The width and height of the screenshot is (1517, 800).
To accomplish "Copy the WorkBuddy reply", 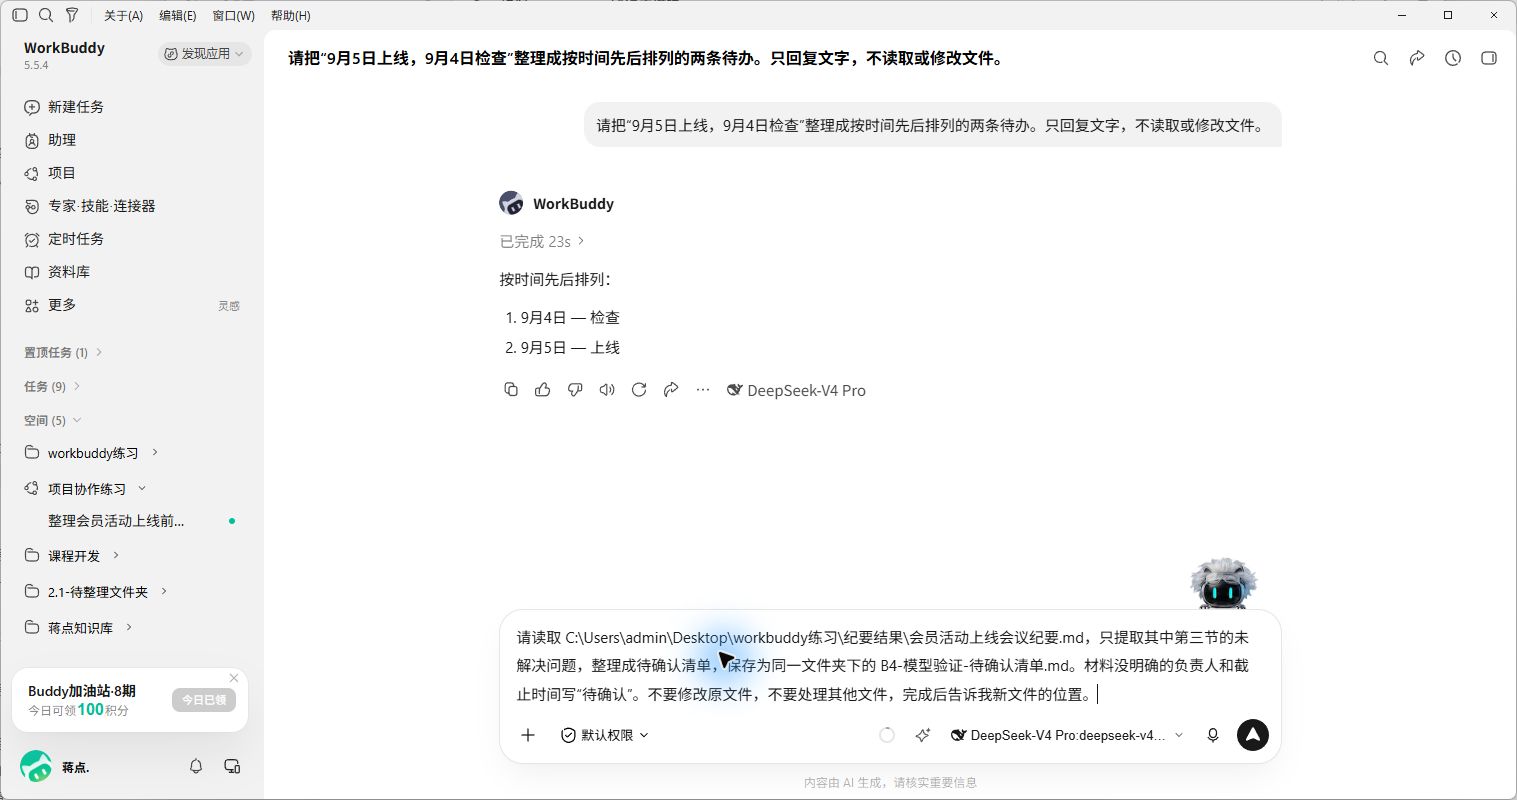I will pos(511,390).
